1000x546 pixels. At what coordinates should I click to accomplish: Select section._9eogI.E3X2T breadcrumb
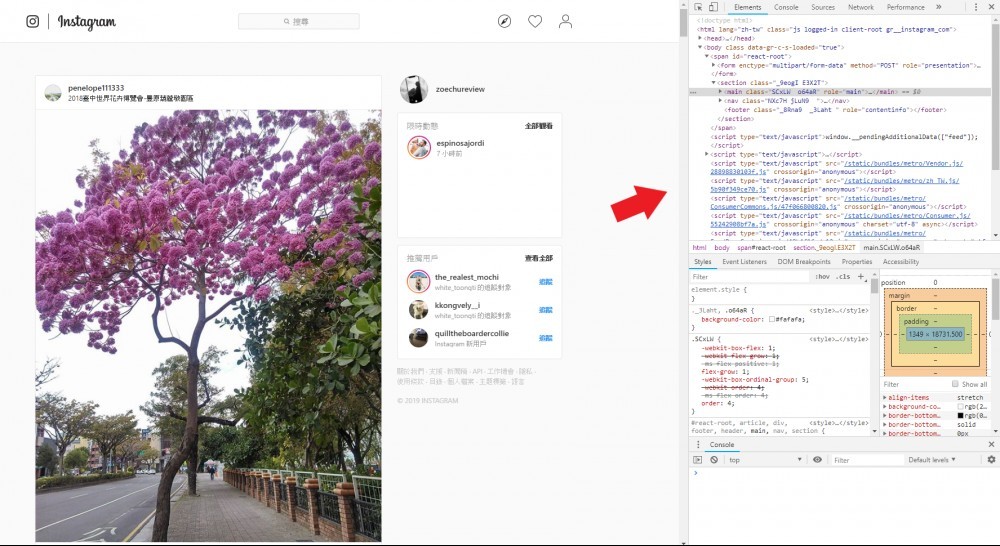pyautogui.click(x=824, y=247)
